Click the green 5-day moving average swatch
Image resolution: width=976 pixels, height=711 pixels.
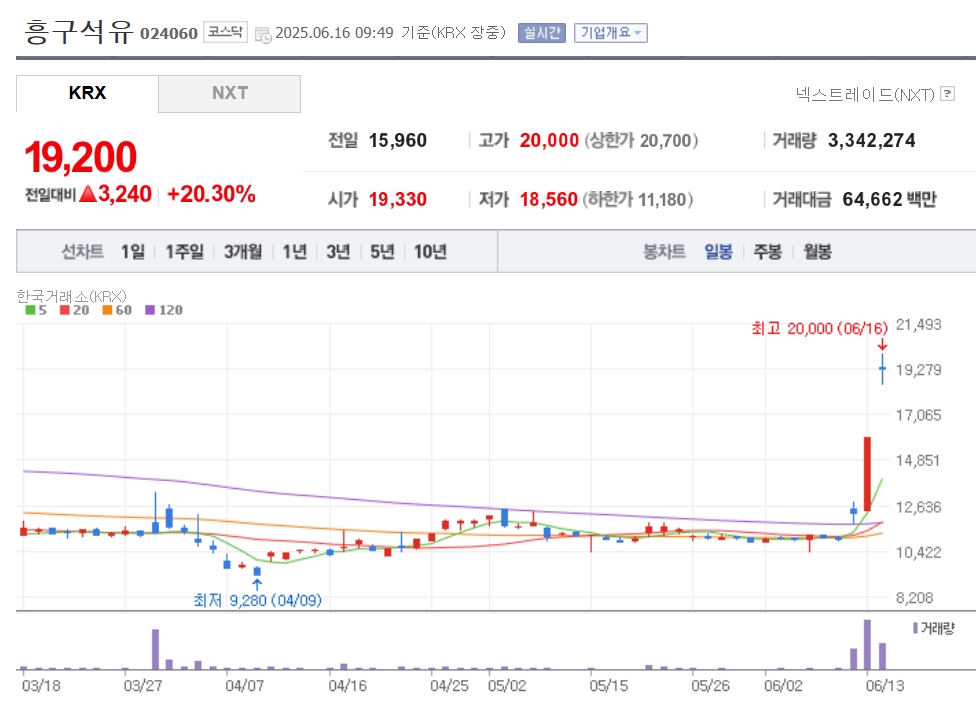(x=30, y=310)
